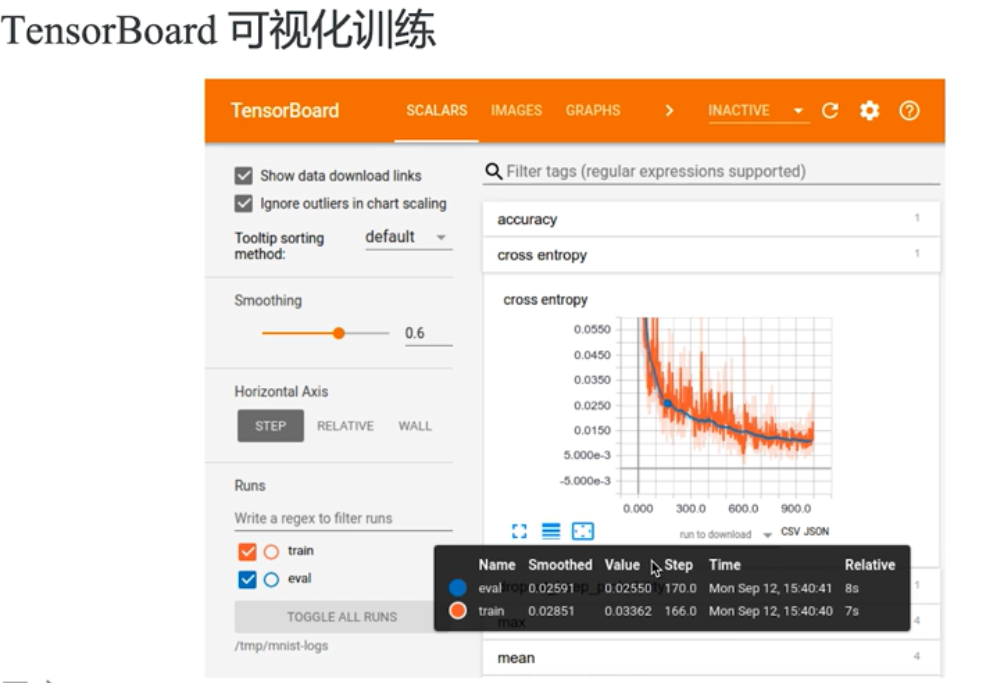
Task: Click the chart expand icon below cross entropy
Action: pyautogui.click(x=517, y=531)
